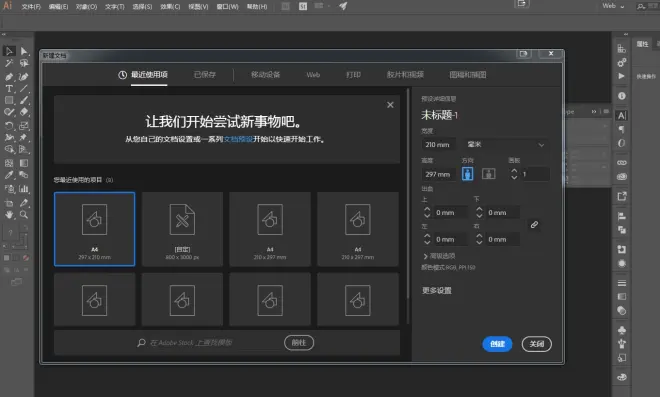
Task: Select the Rotate tool
Action: (x=9, y=125)
